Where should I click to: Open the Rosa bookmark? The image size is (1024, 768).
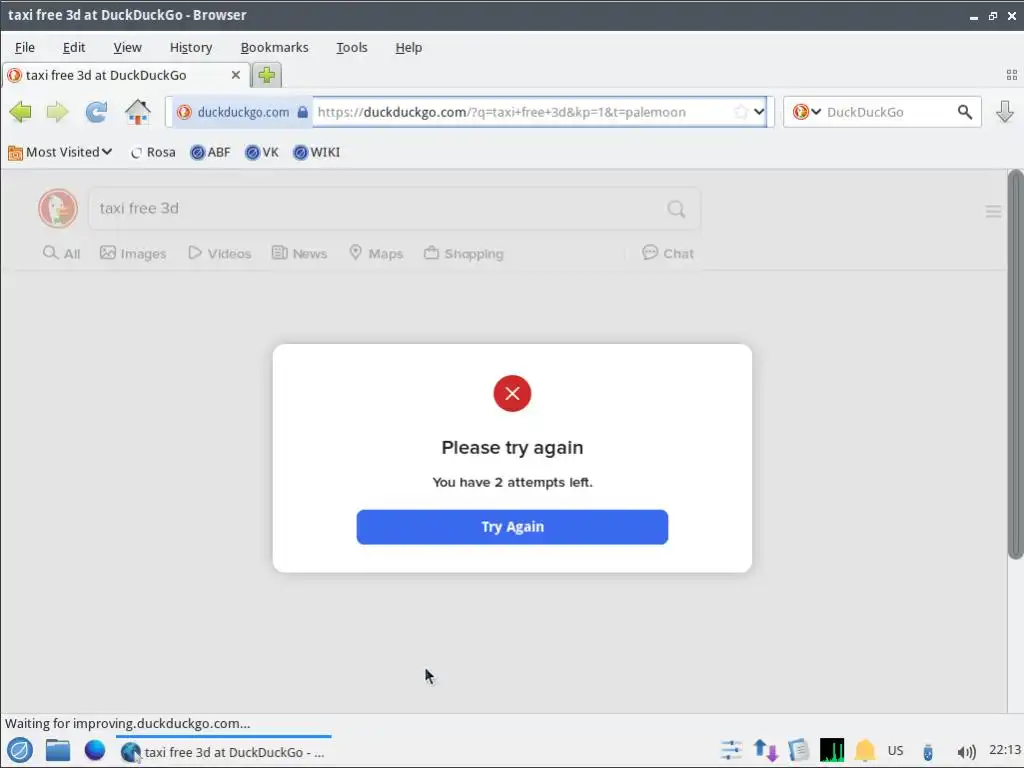[x=153, y=152]
